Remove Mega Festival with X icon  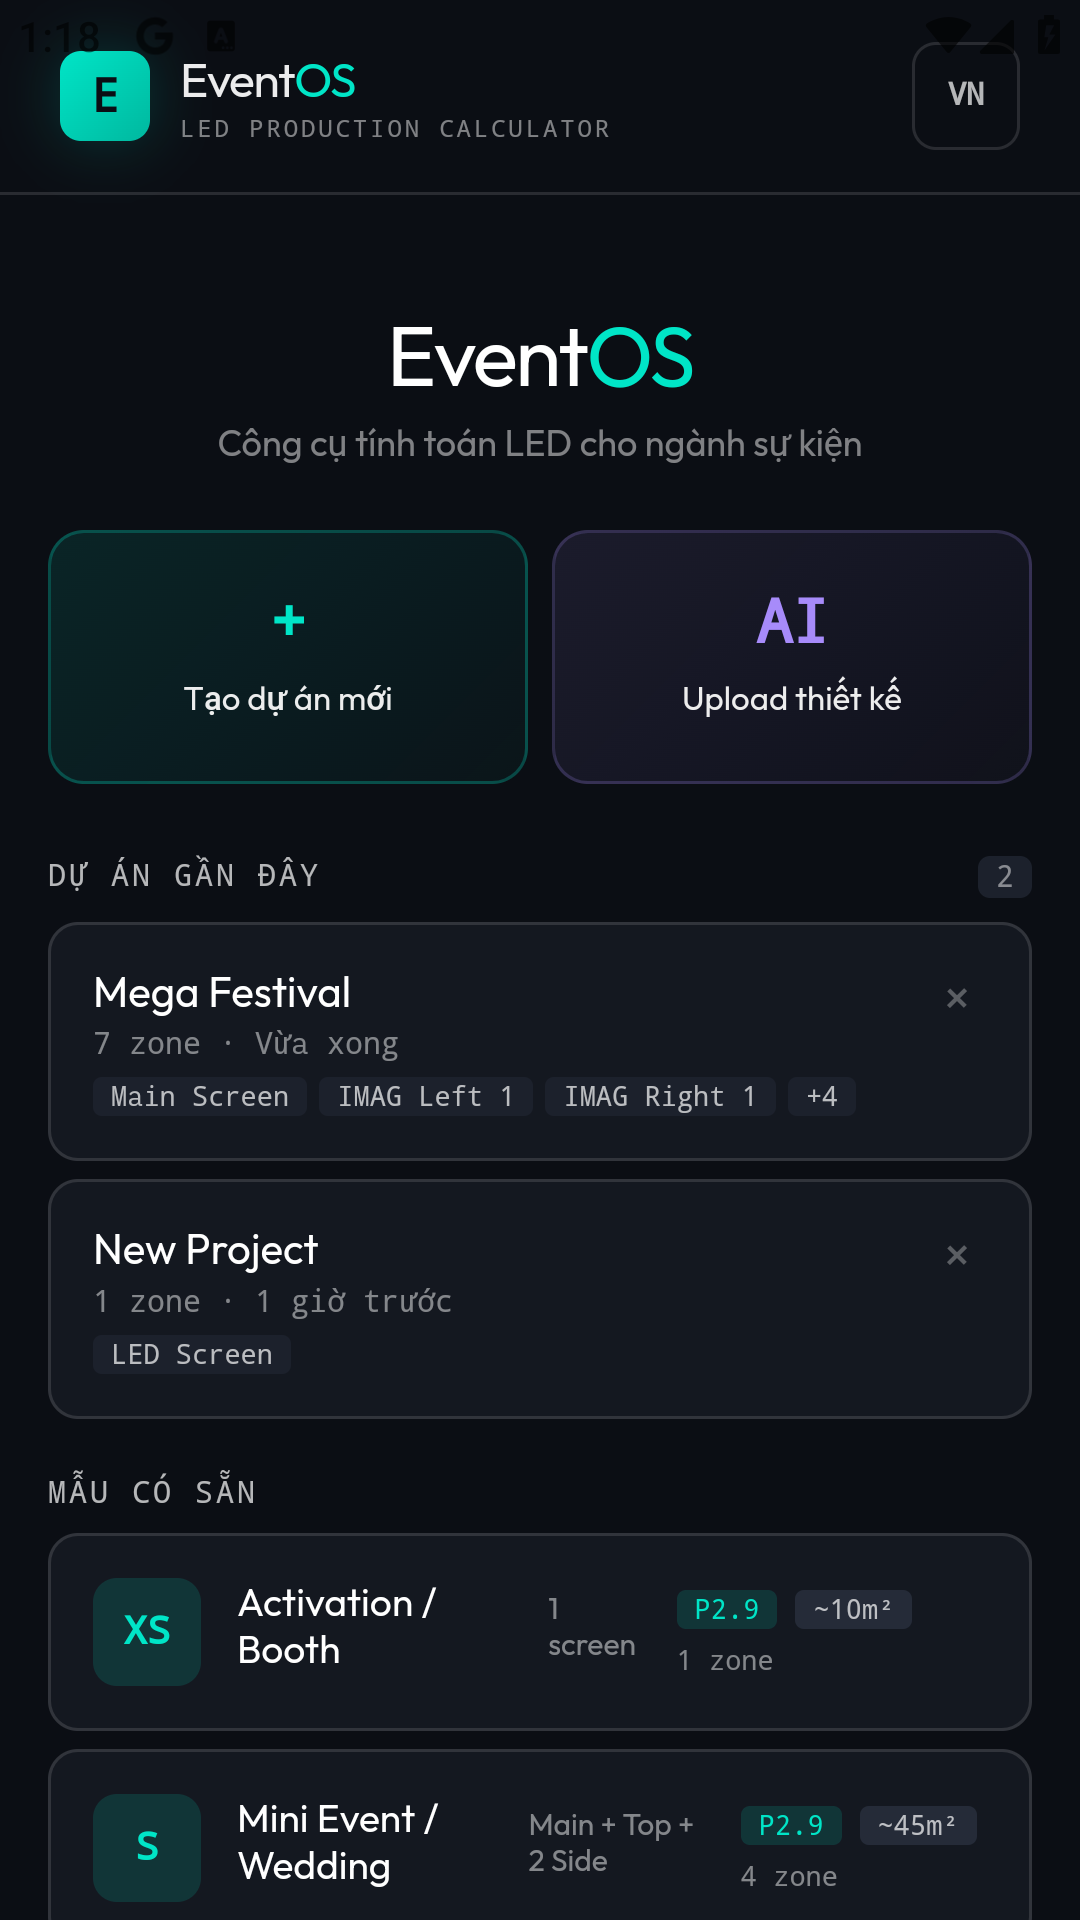(x=957, y=998)
